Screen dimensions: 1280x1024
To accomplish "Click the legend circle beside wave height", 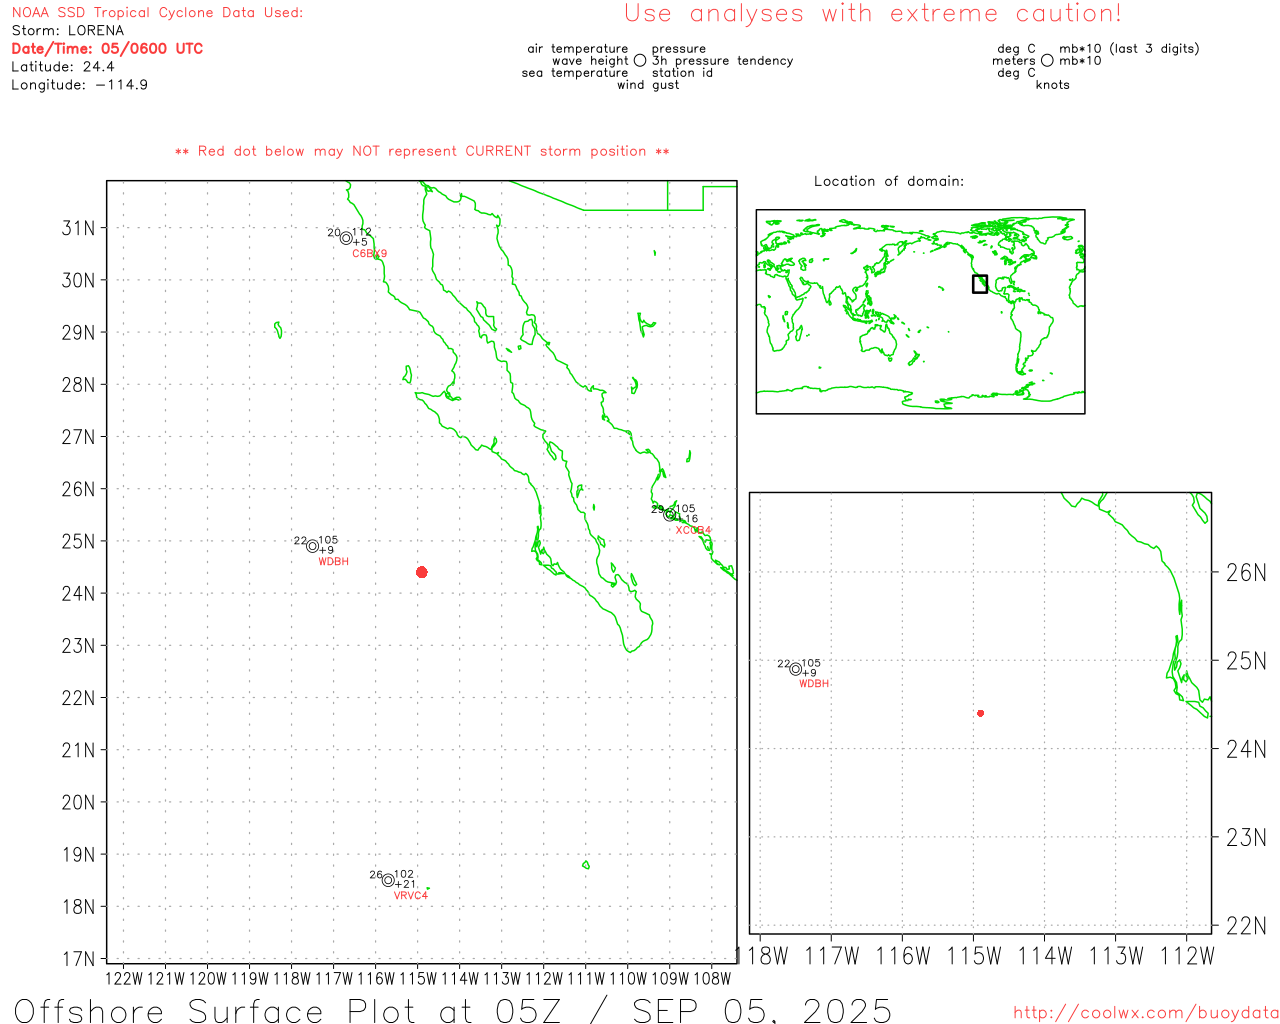I will point(640,60).
